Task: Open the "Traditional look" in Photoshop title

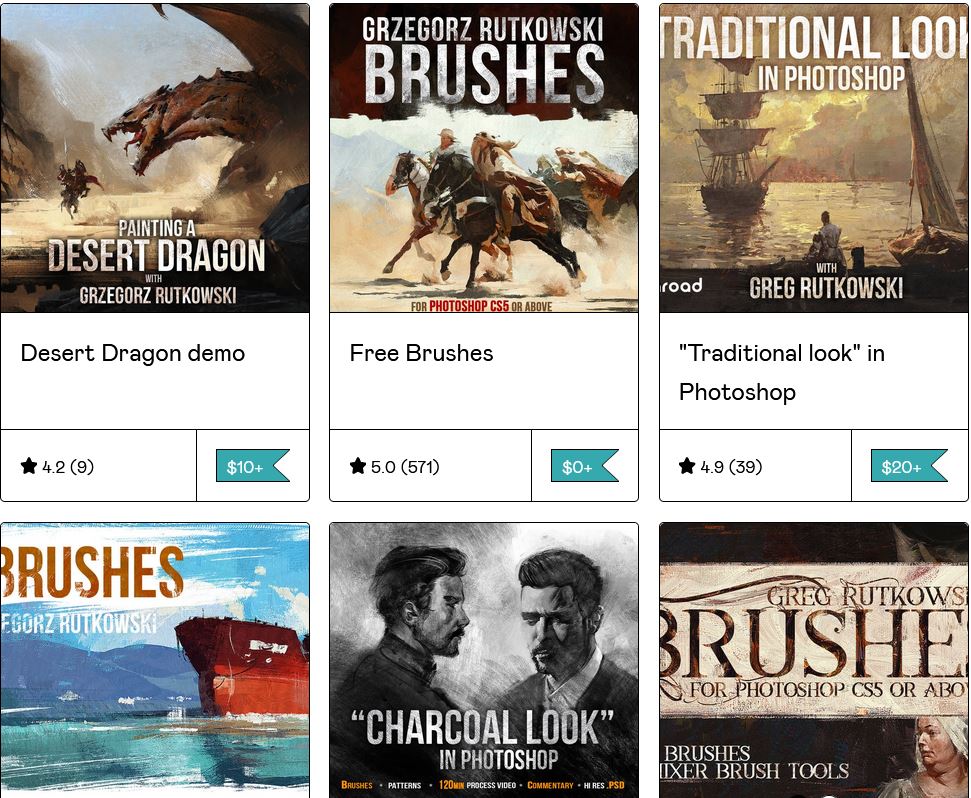Action: [782, 373]
